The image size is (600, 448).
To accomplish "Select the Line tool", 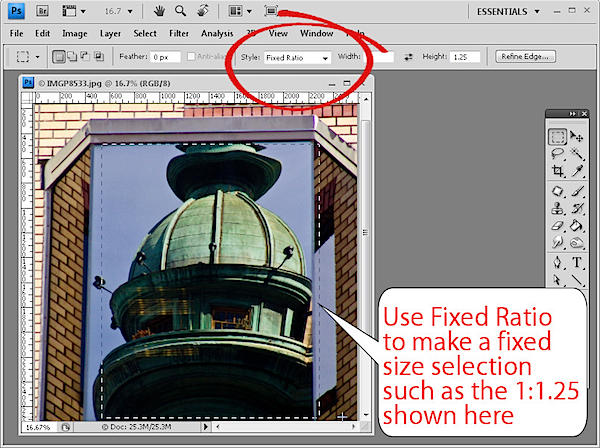I will (x=576, y=280).
